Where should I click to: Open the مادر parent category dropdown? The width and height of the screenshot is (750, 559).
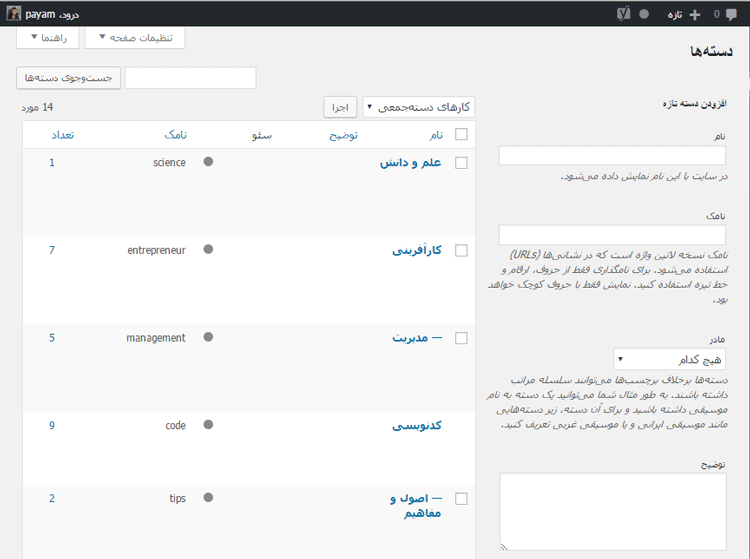669,359
